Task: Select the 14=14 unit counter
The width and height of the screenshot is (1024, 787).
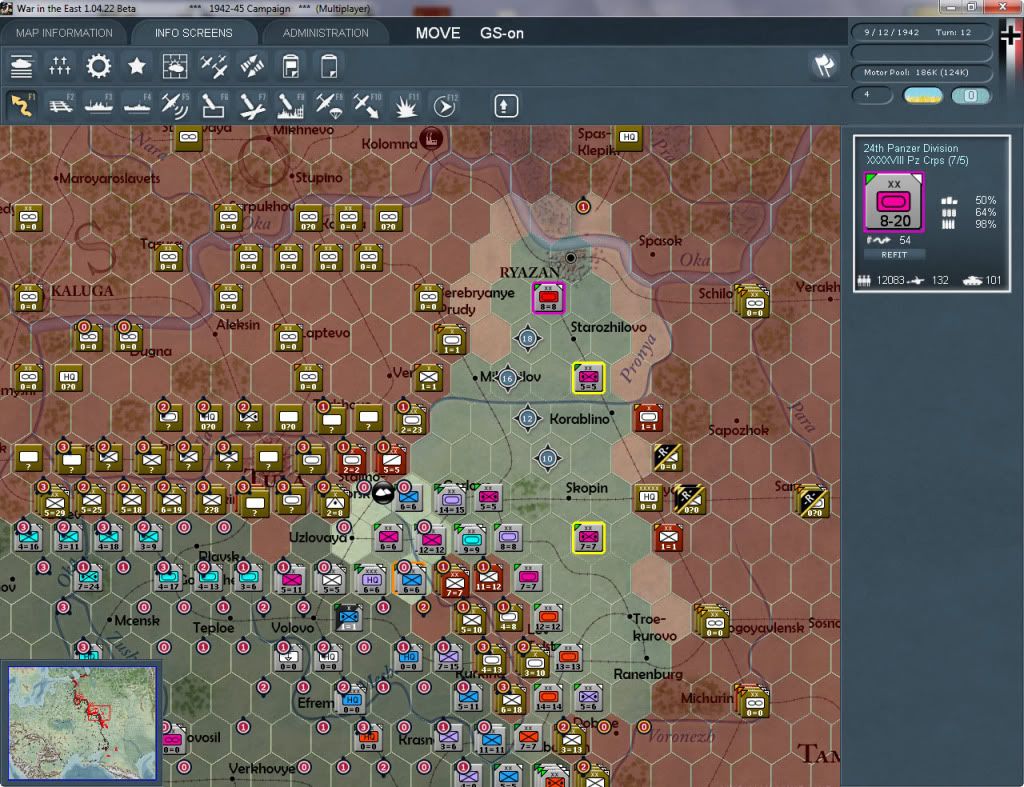Action: [x=549, y=698]
